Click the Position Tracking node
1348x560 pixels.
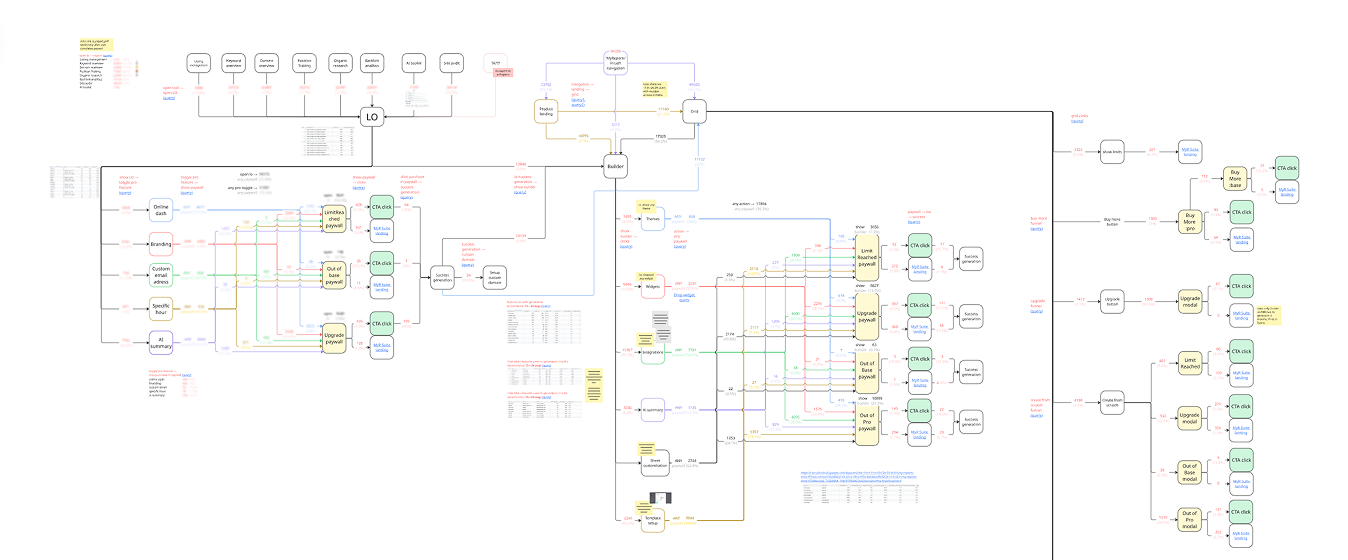pos(304,63)
